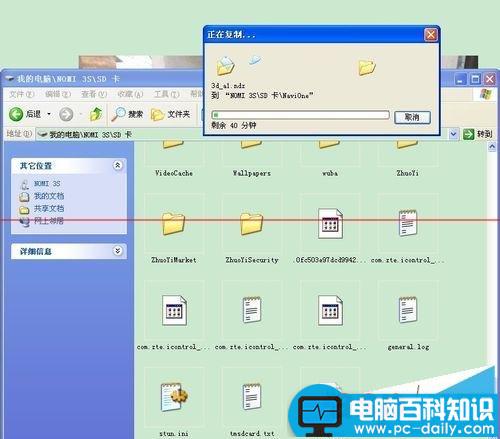500x439 pixels.
Task: Expand the Details (详细信息) panel
Action: click(117, 251)
